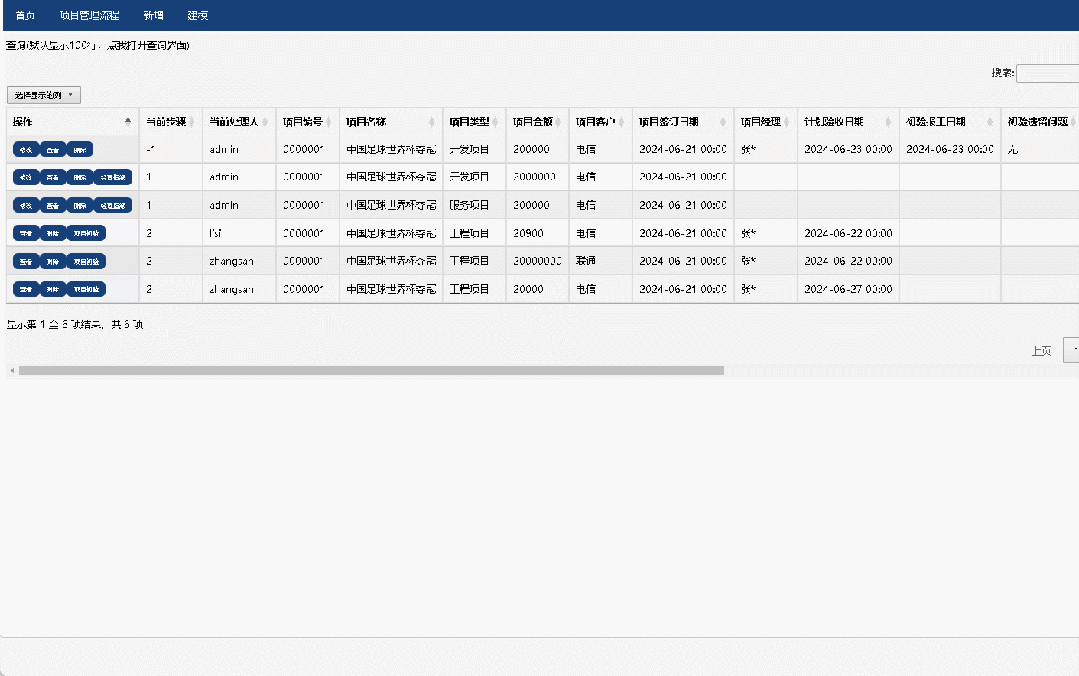Click 查看 button in step -1 row

pyautogui.click(x=53, y=149)
